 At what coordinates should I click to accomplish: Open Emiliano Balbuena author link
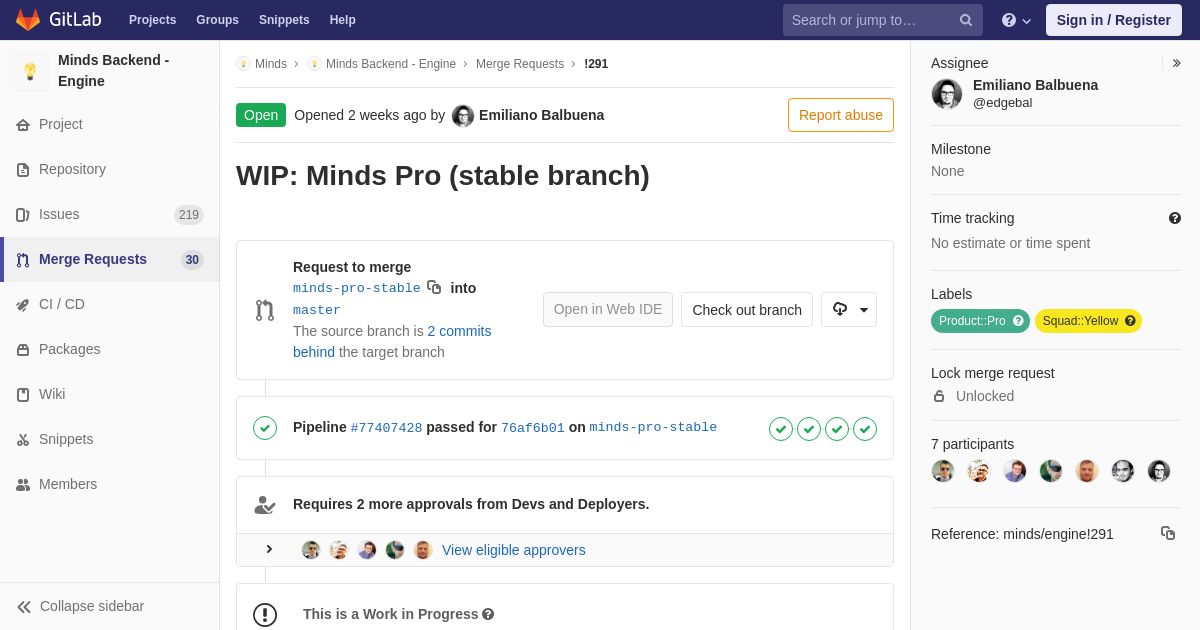coord(541,115)
